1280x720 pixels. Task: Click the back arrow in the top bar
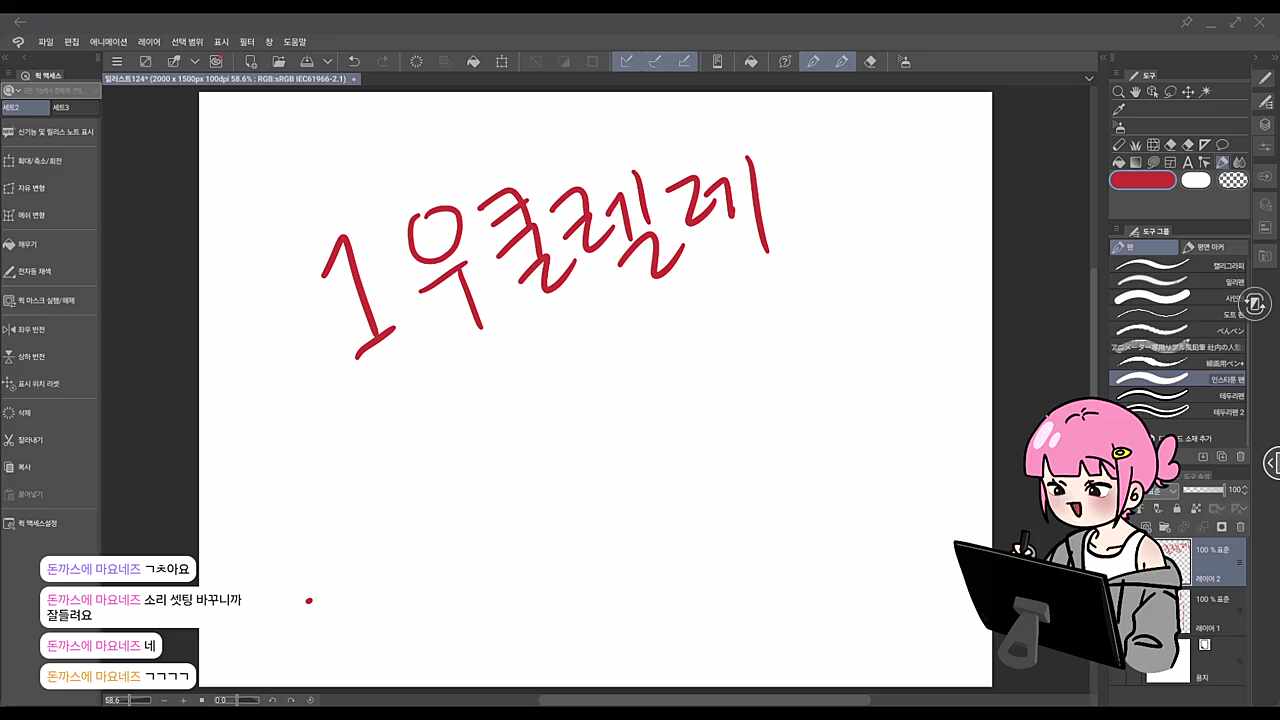[x=20, y=22]
